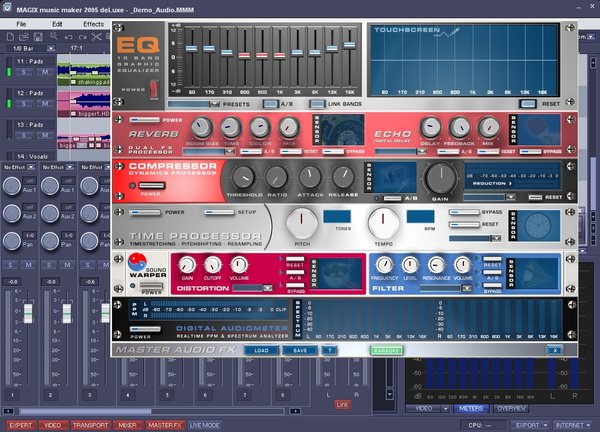Open the Reverb preset dropdown
The width and height of the screenshot is (600, 432).
pyautogui.click(x=209, y=152)
